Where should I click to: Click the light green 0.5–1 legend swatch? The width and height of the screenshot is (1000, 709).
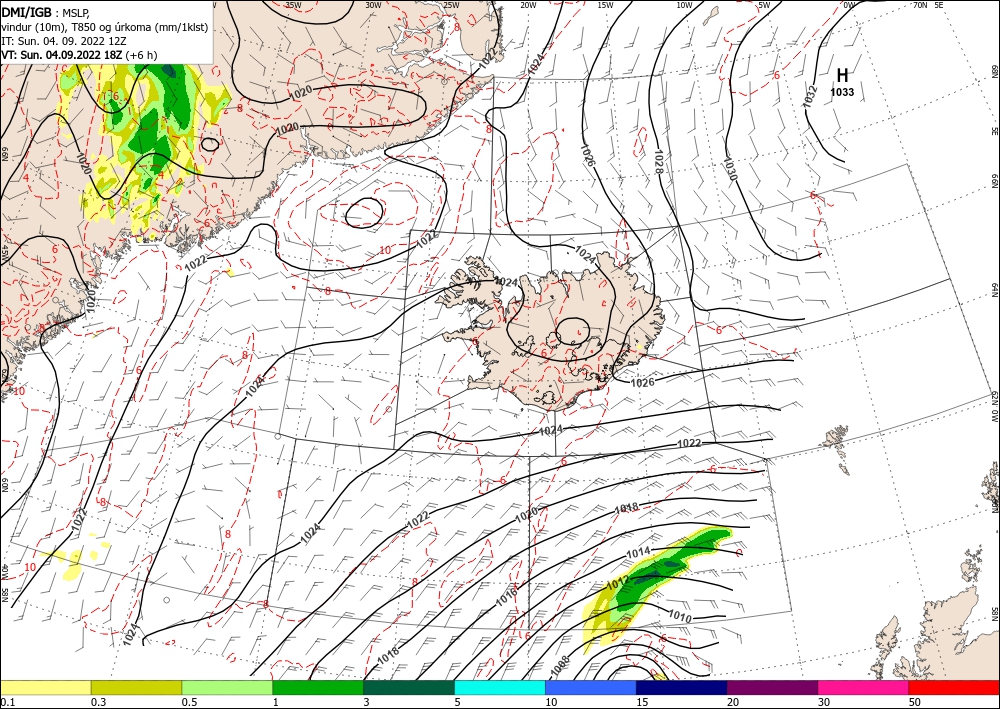(x=227, y=687)
